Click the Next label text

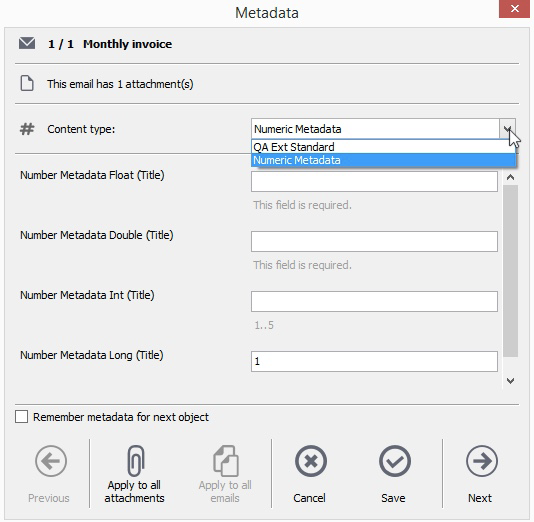click(480, 498)
